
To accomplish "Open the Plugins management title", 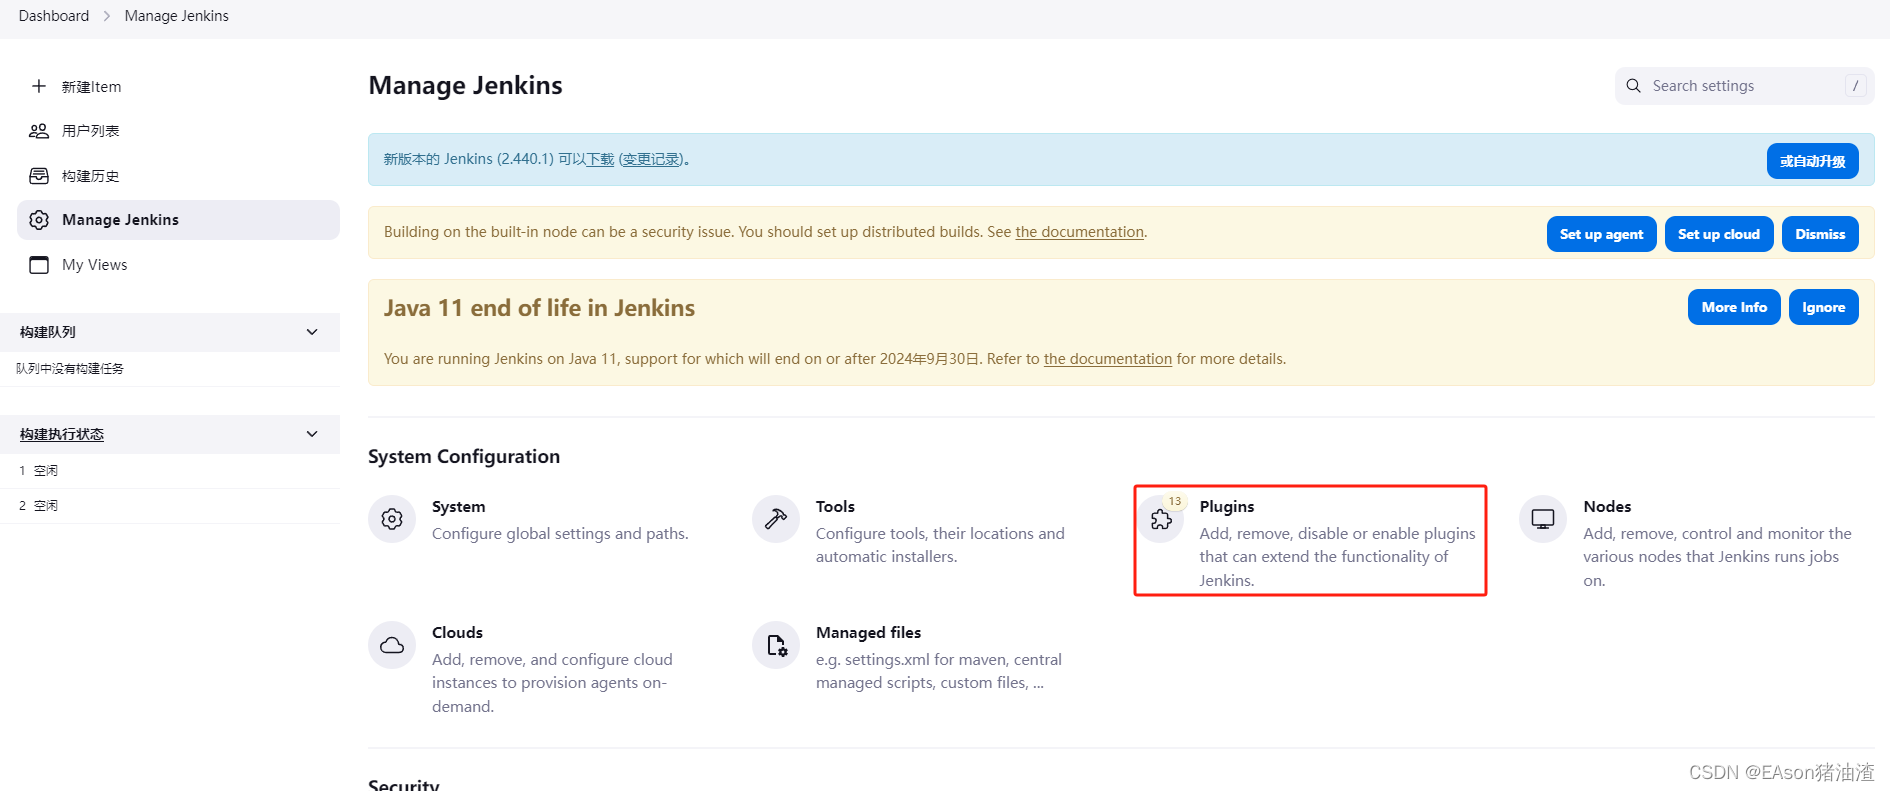I will point(1226,507).
